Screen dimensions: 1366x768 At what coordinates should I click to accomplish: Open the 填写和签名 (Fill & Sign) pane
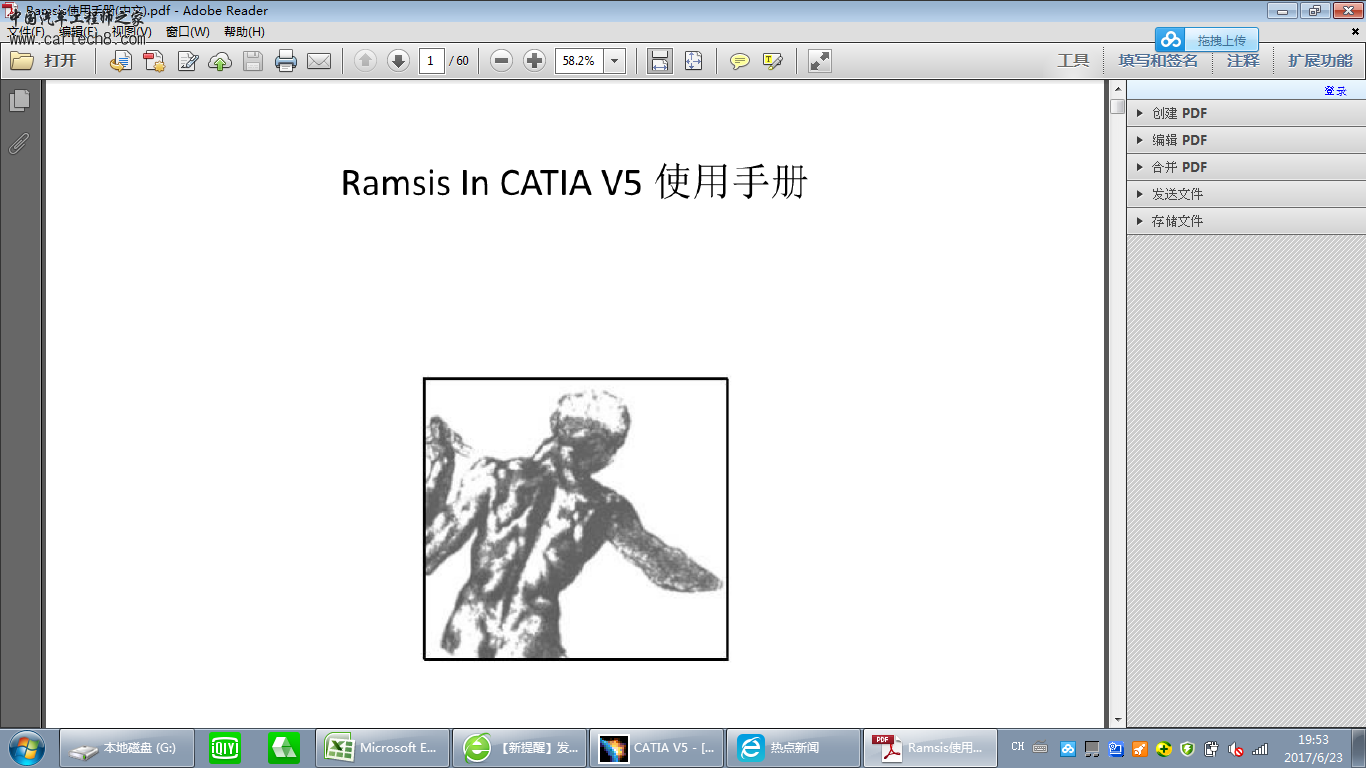coord(1158,61)
